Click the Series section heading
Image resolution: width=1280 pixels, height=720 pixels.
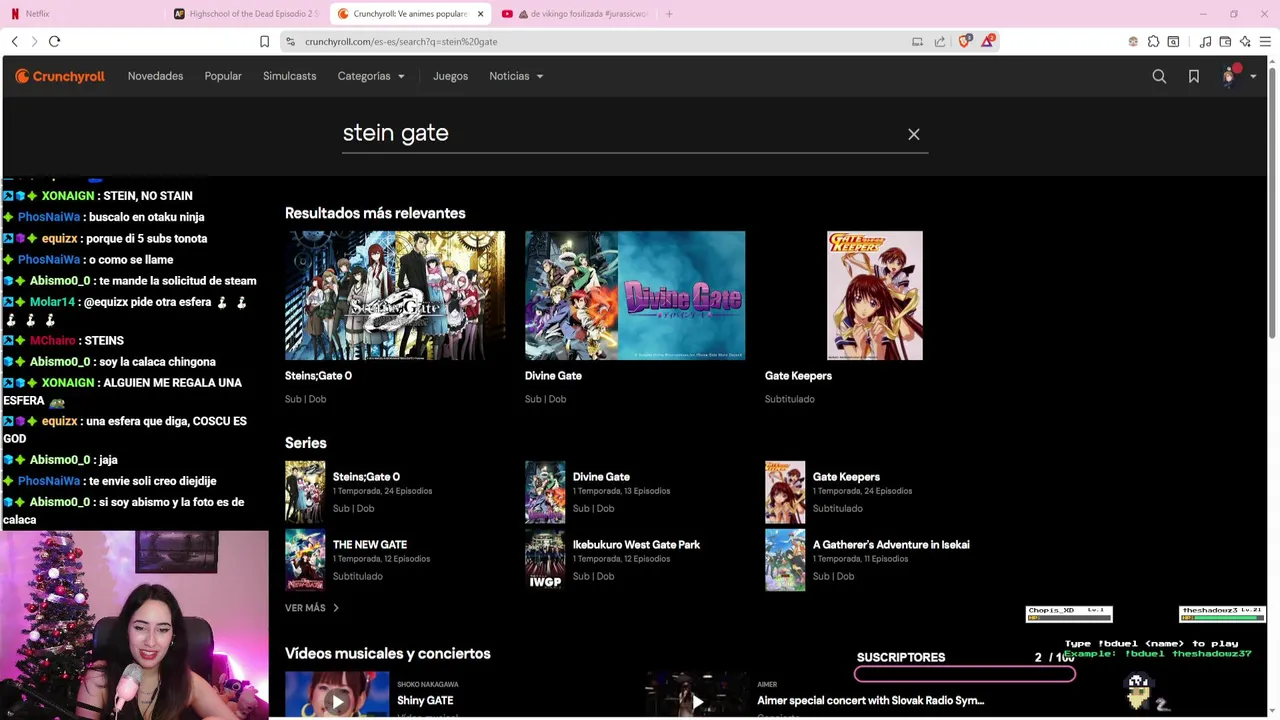coord(306,443)
